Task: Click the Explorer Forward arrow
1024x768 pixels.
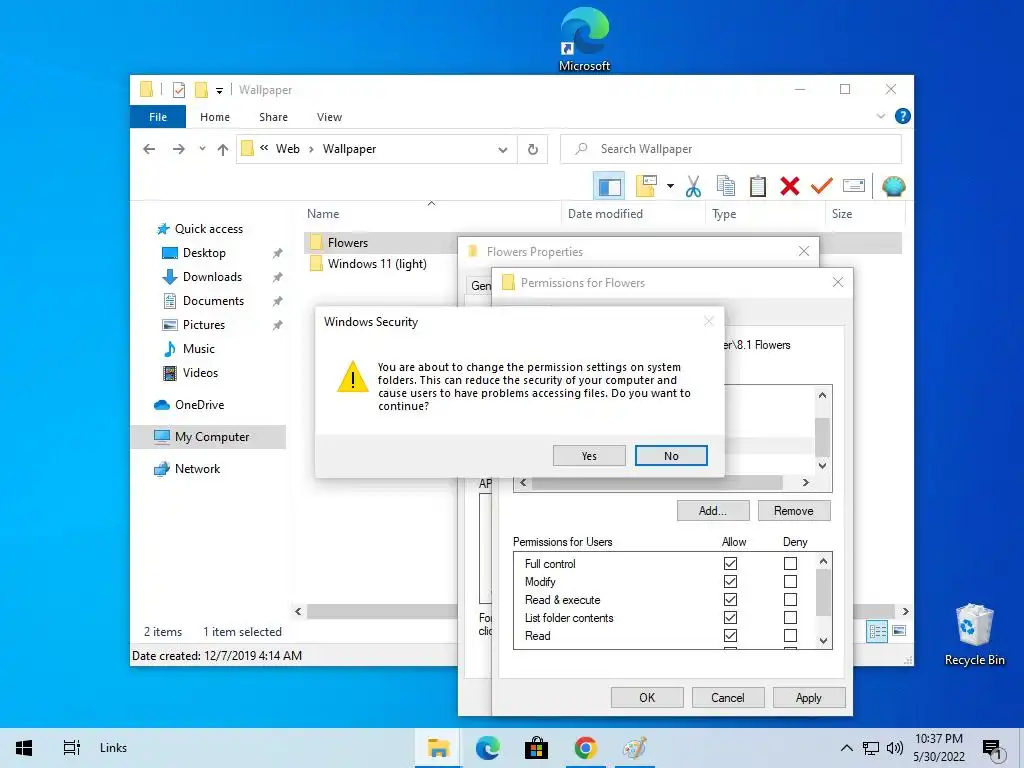Action: [x=178, y=149]
